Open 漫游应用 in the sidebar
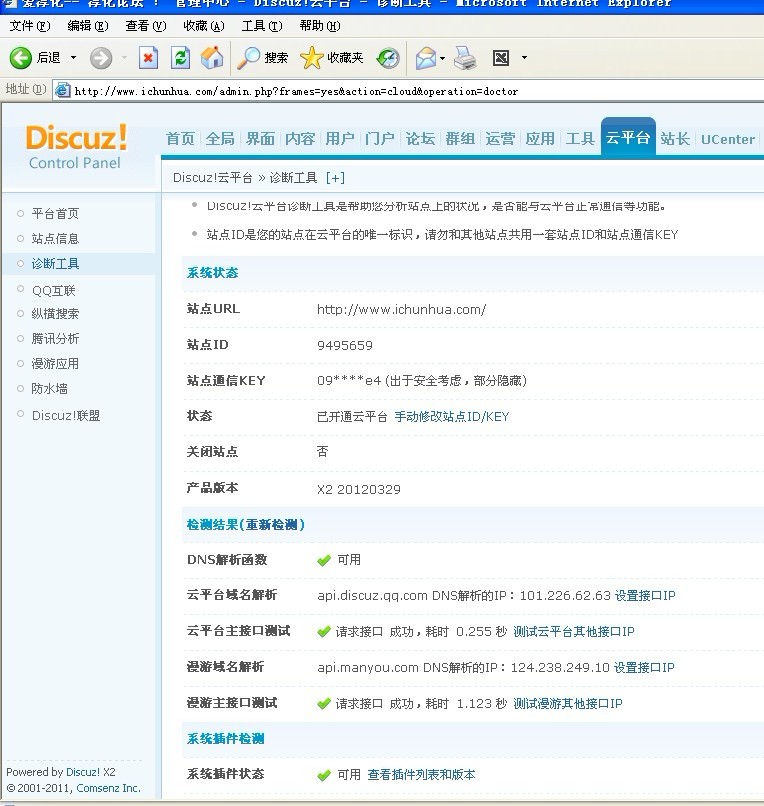The width and height of the screenshot is (764, 806). [x=55, y=363]
